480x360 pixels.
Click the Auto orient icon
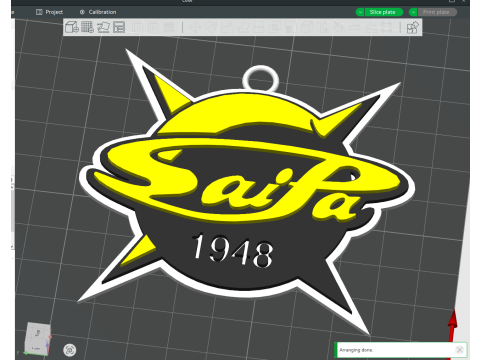(x=103, y=27)
